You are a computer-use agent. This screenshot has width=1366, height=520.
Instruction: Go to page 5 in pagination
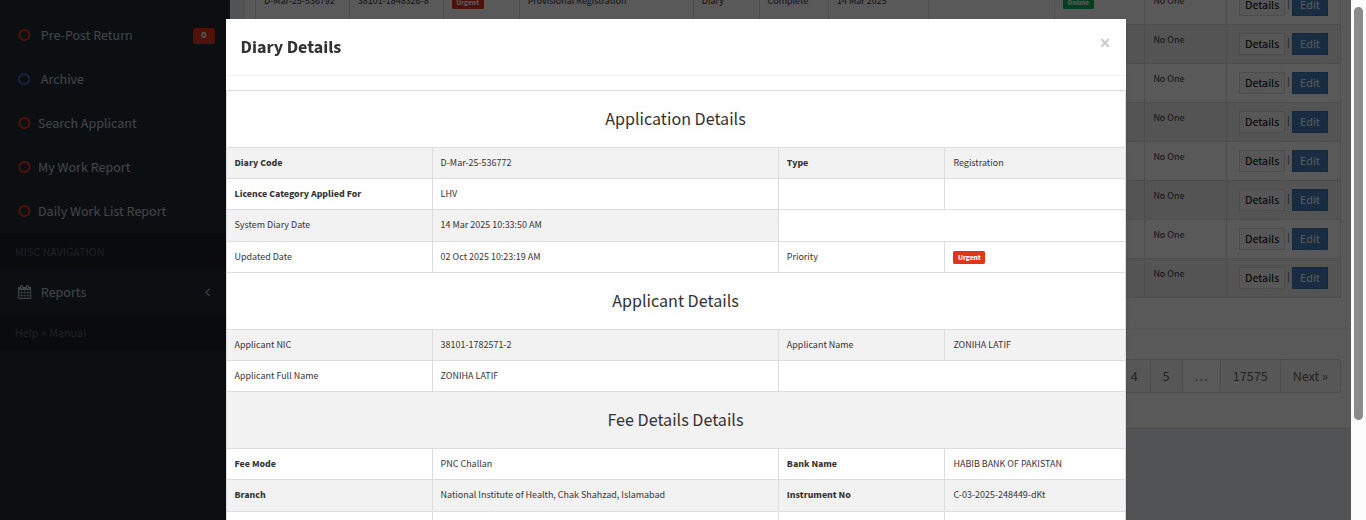(1166, 376)
